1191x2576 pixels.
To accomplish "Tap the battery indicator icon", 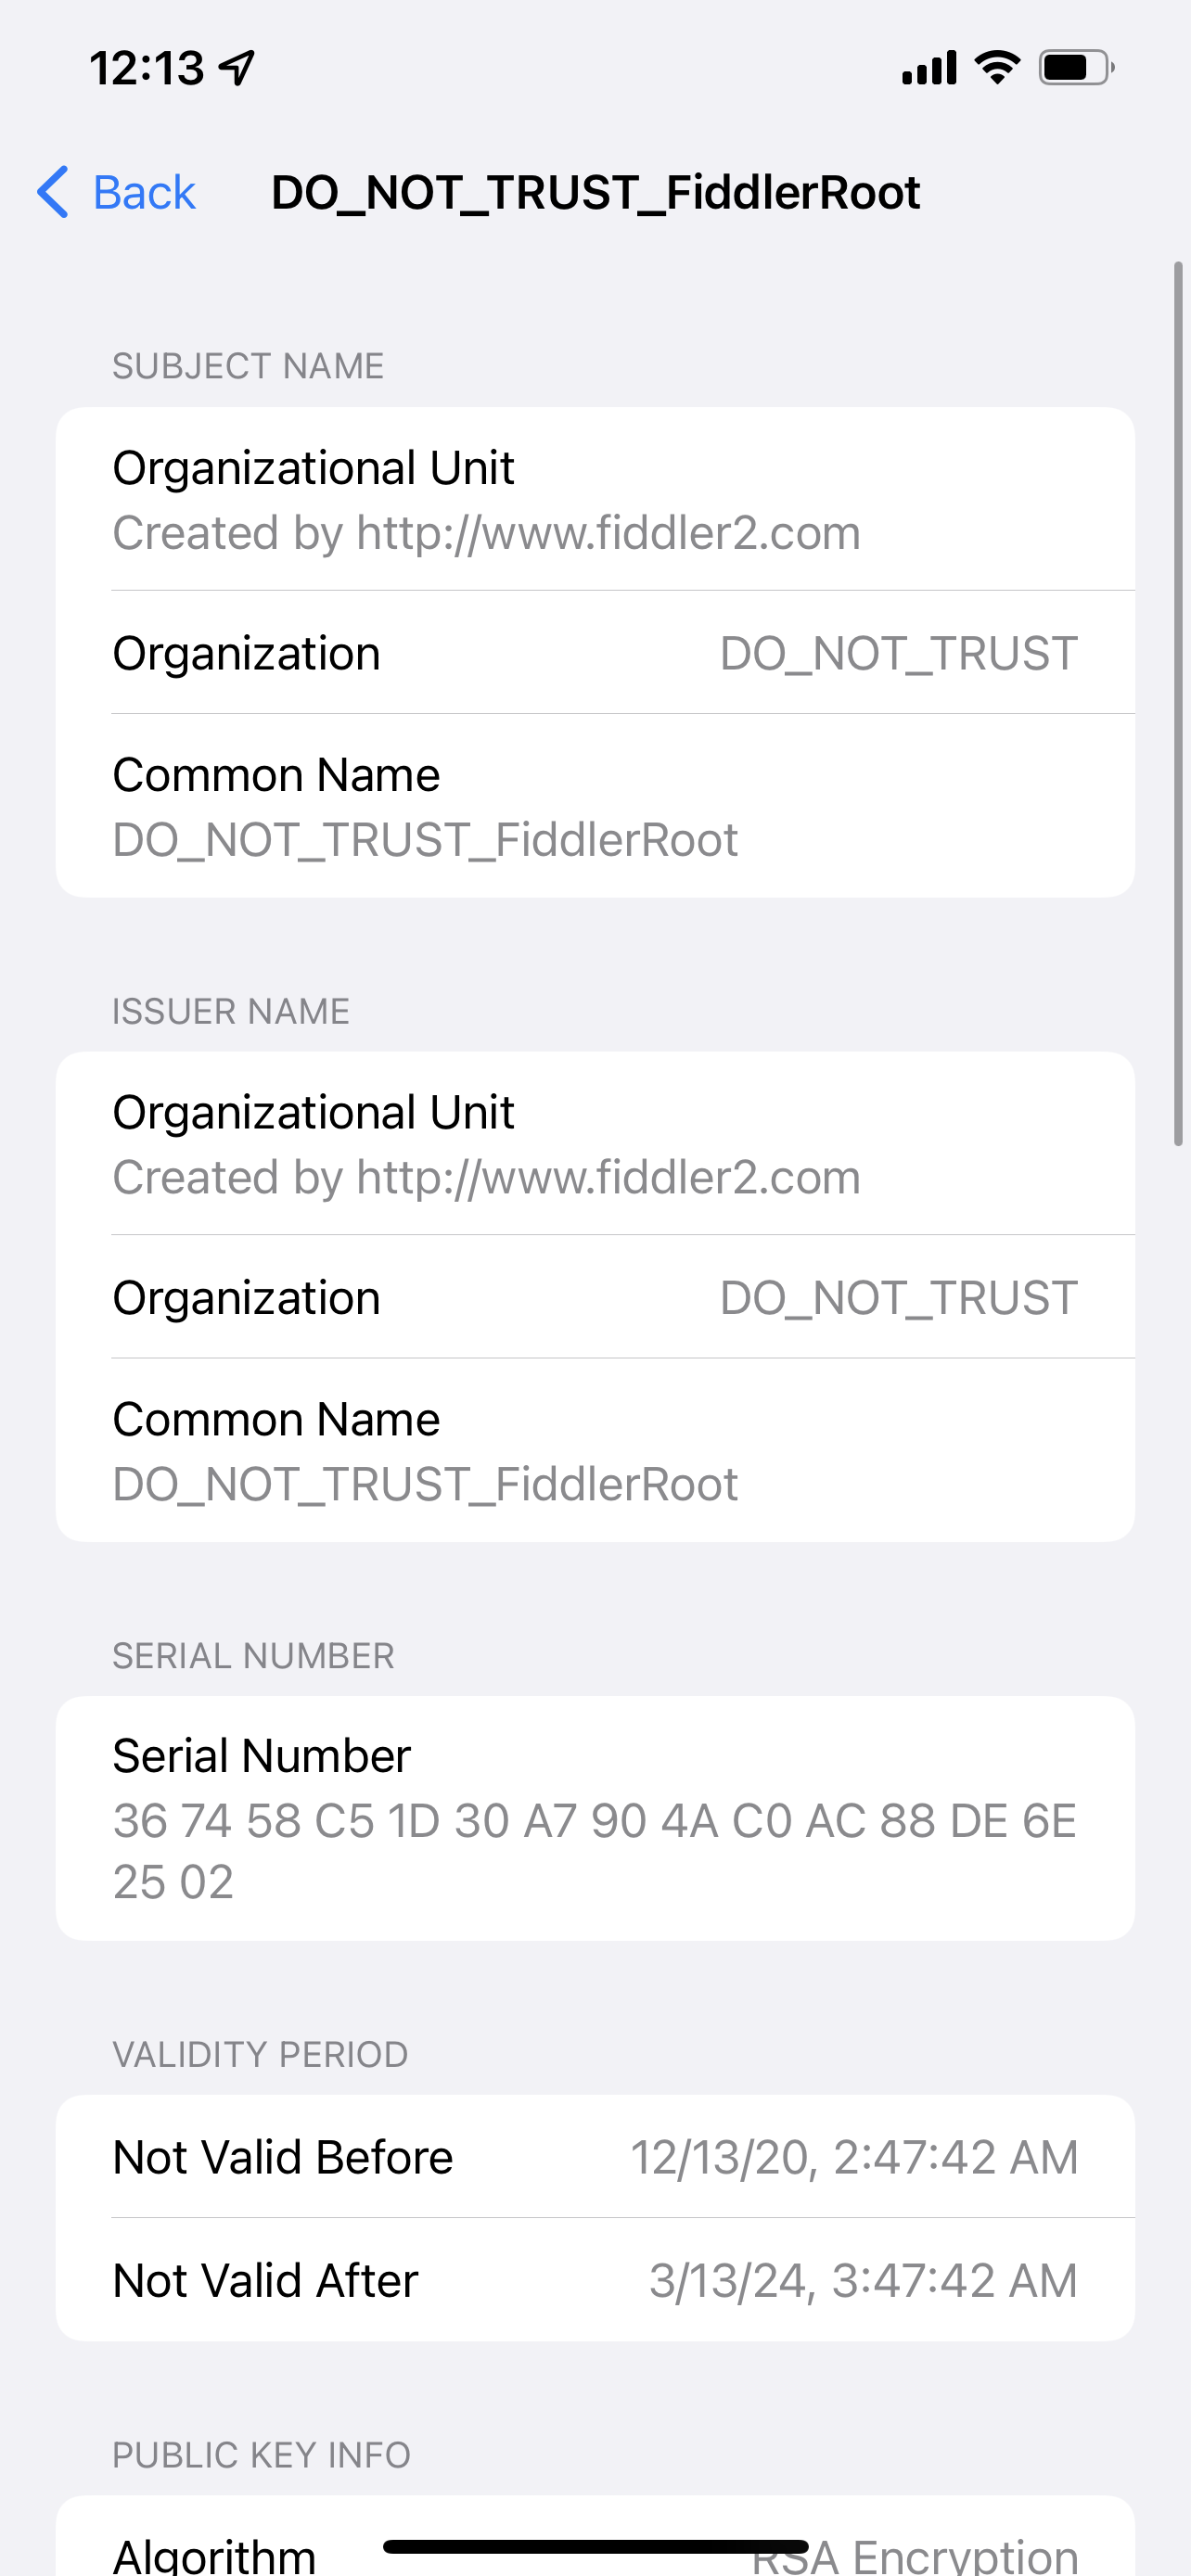I will [1075, 68].
